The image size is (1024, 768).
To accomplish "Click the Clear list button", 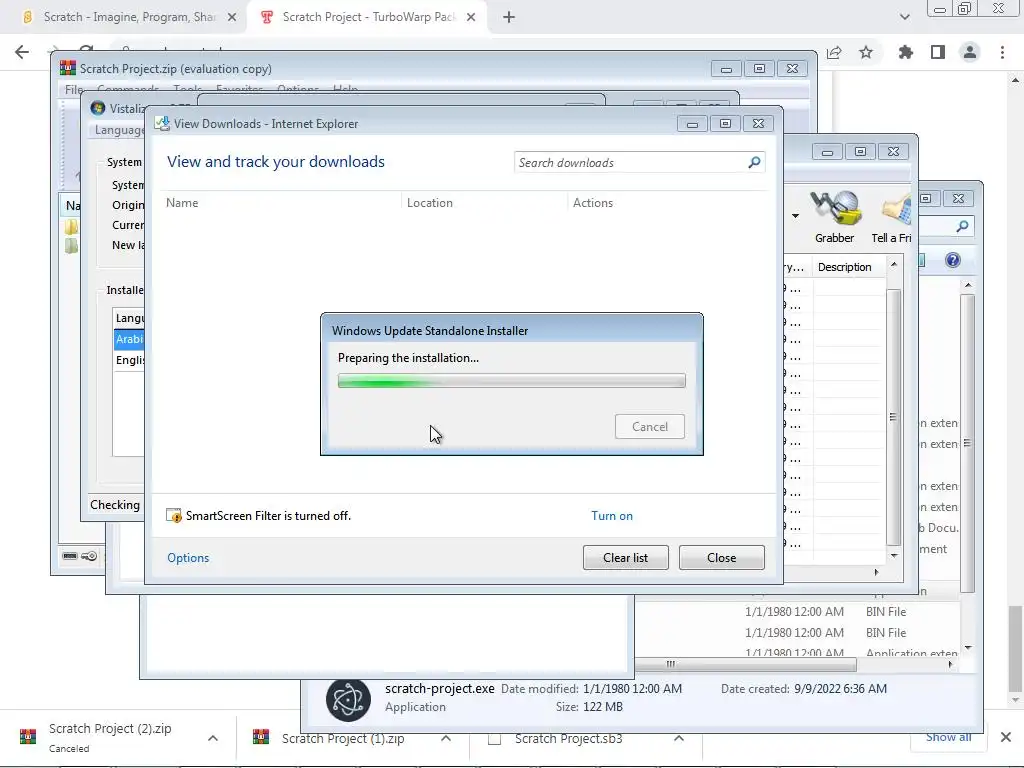I will pyautogui.click(x=626, y=558).
